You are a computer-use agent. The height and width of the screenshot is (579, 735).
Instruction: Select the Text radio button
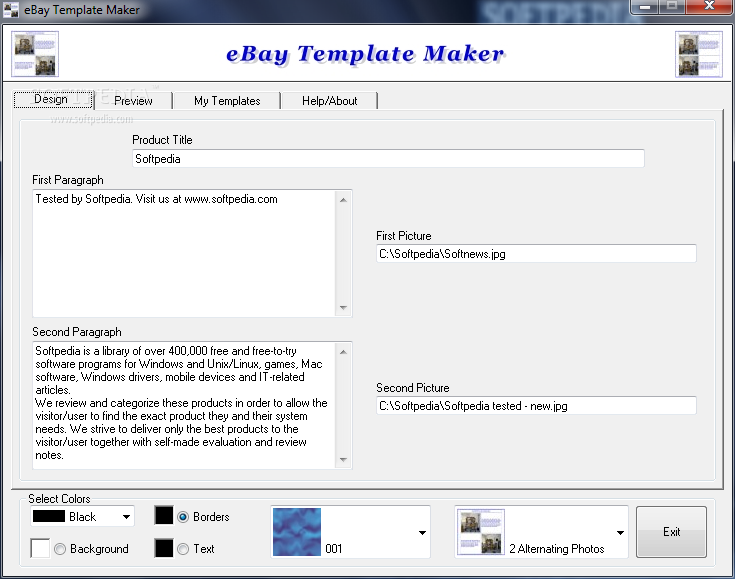click(x=183, y=549)
